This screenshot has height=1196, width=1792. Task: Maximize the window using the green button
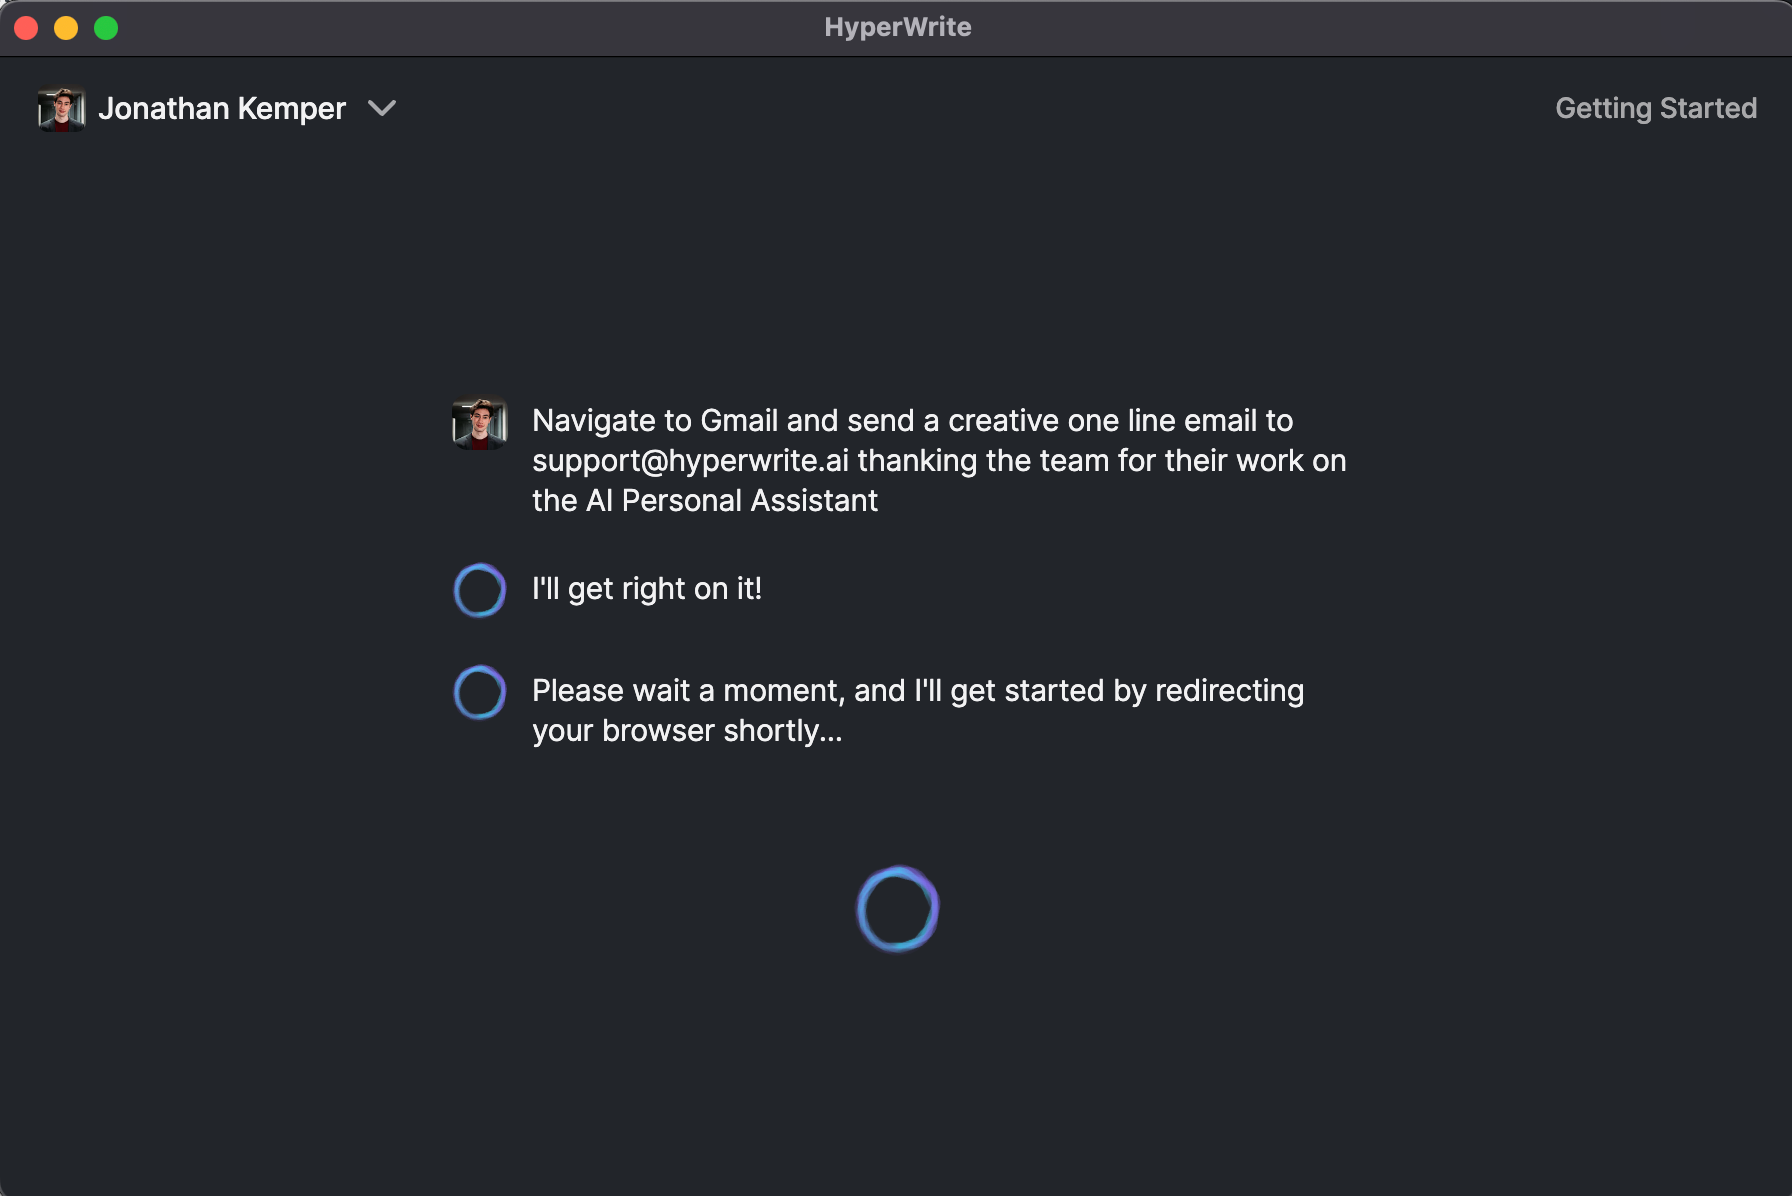pos(106,28)
